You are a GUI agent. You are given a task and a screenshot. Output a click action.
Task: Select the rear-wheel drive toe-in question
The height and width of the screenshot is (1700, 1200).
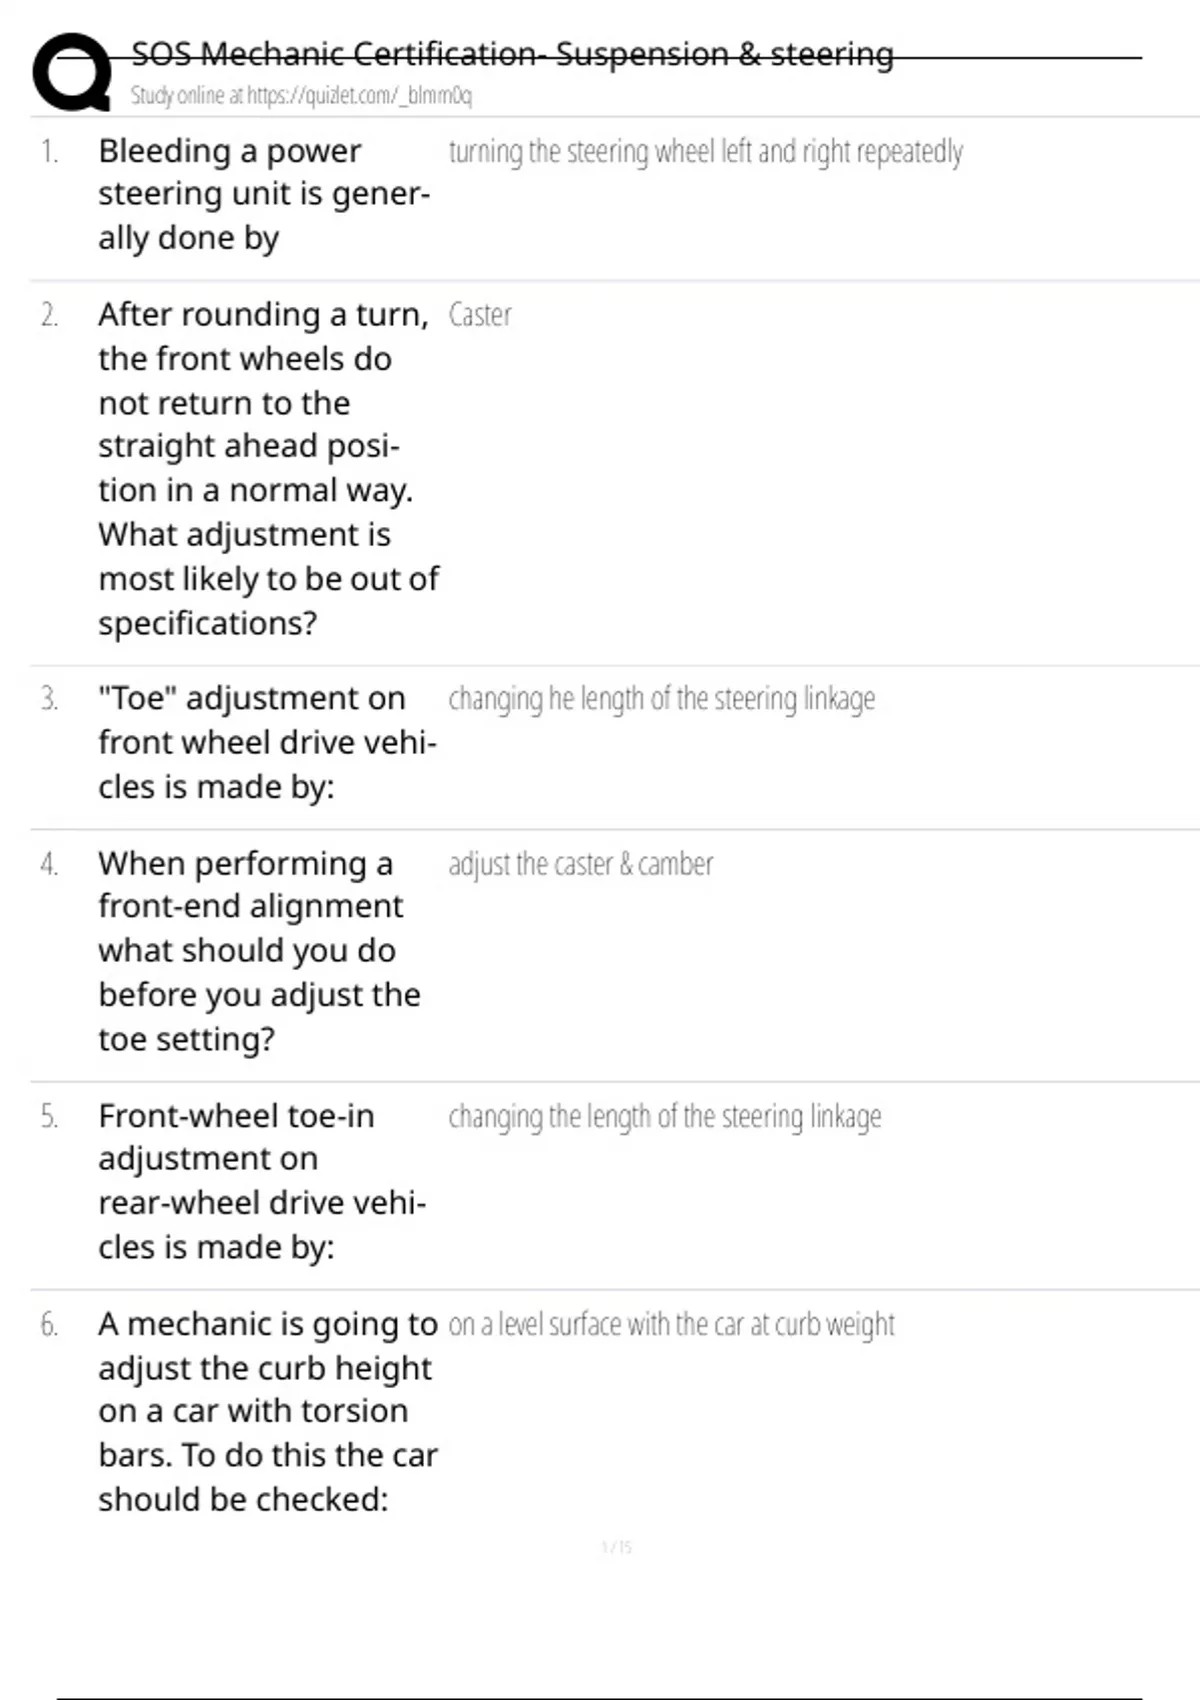[262, 1181]
